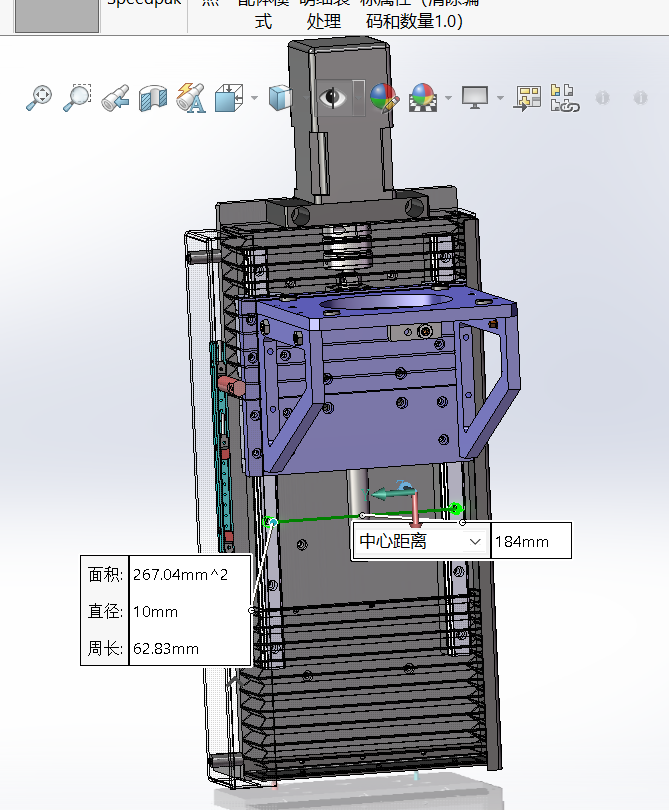Select the Zoom to Area tool
This screenshot has height=810, width=669.
pyautogui.click(x=77, y=98)
